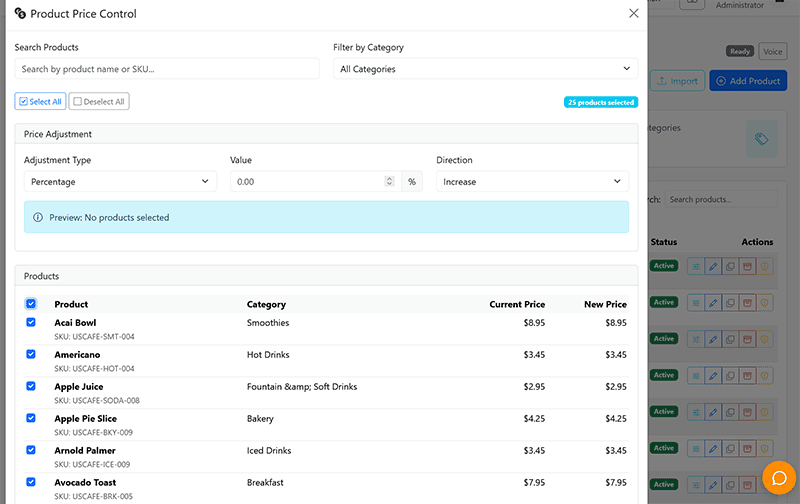Click the Import button in the background

(678, 81)
